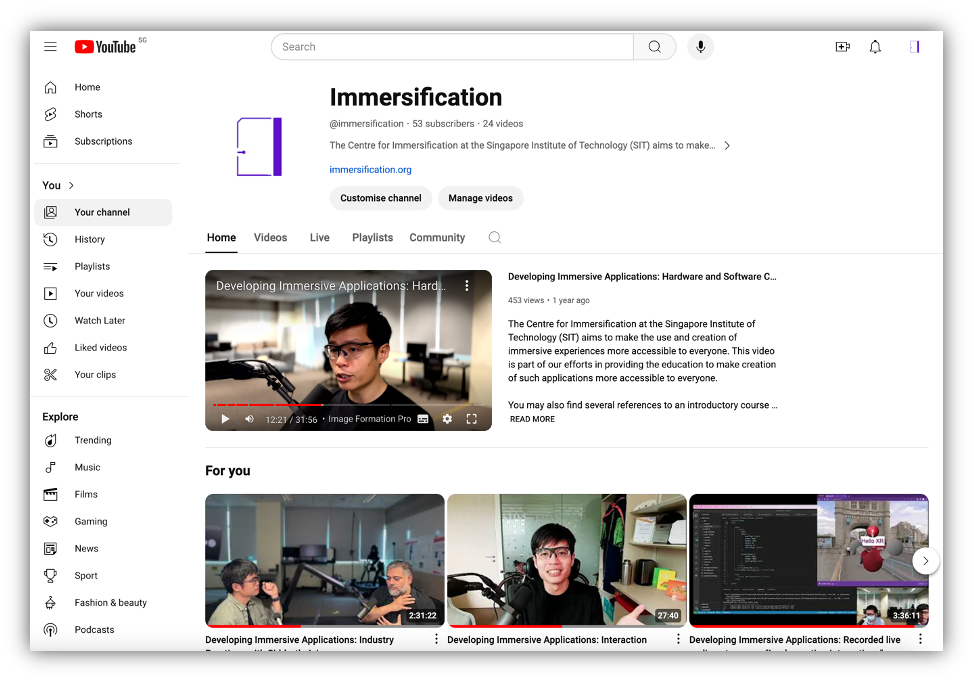Activate voice search microphone
This screenshot has width=974, height=682.
click(x=701, y=47)
